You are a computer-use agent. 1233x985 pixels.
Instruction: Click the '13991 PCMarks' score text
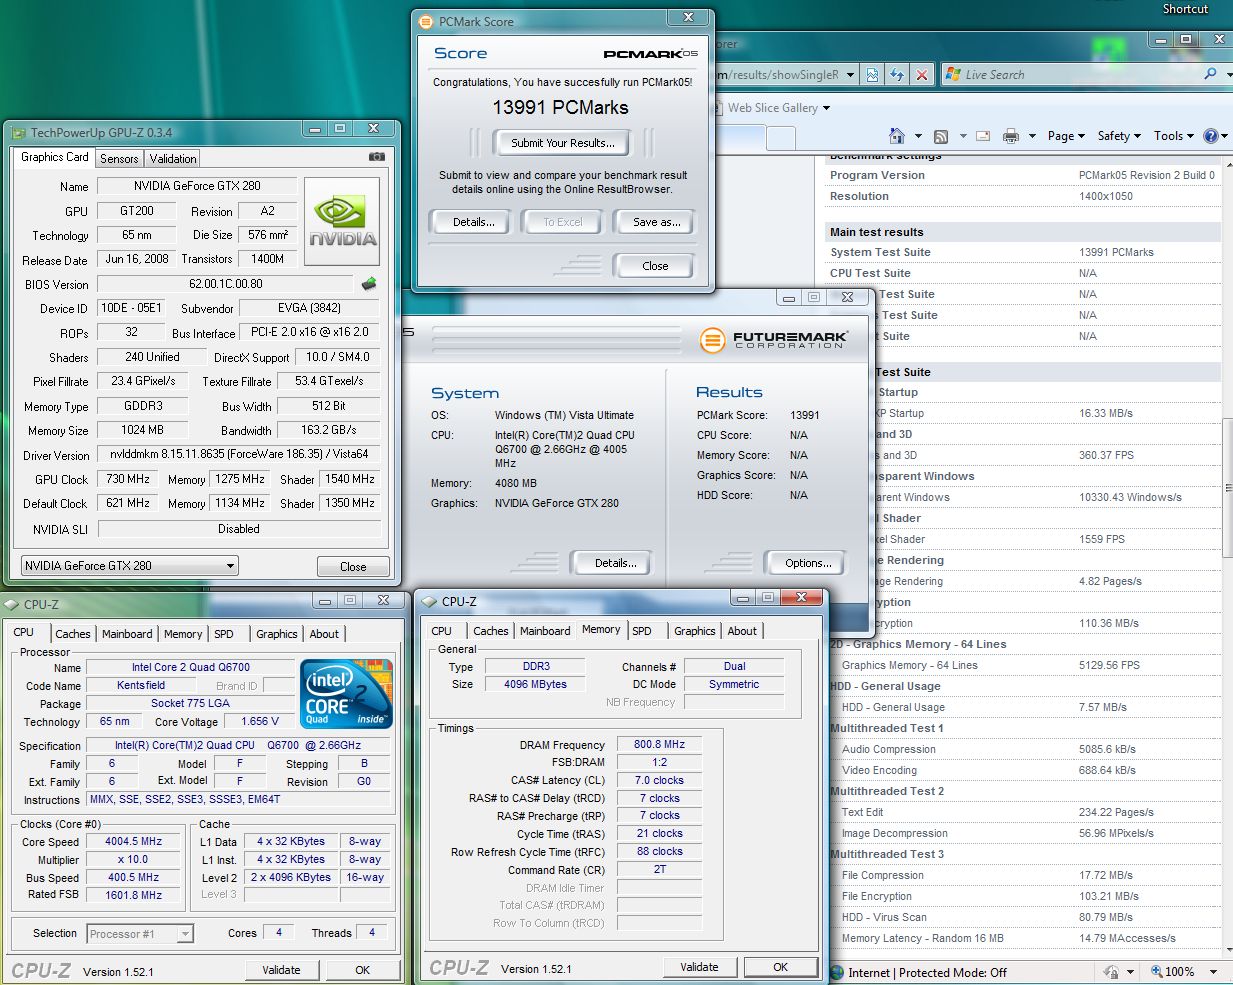[560, 108]
